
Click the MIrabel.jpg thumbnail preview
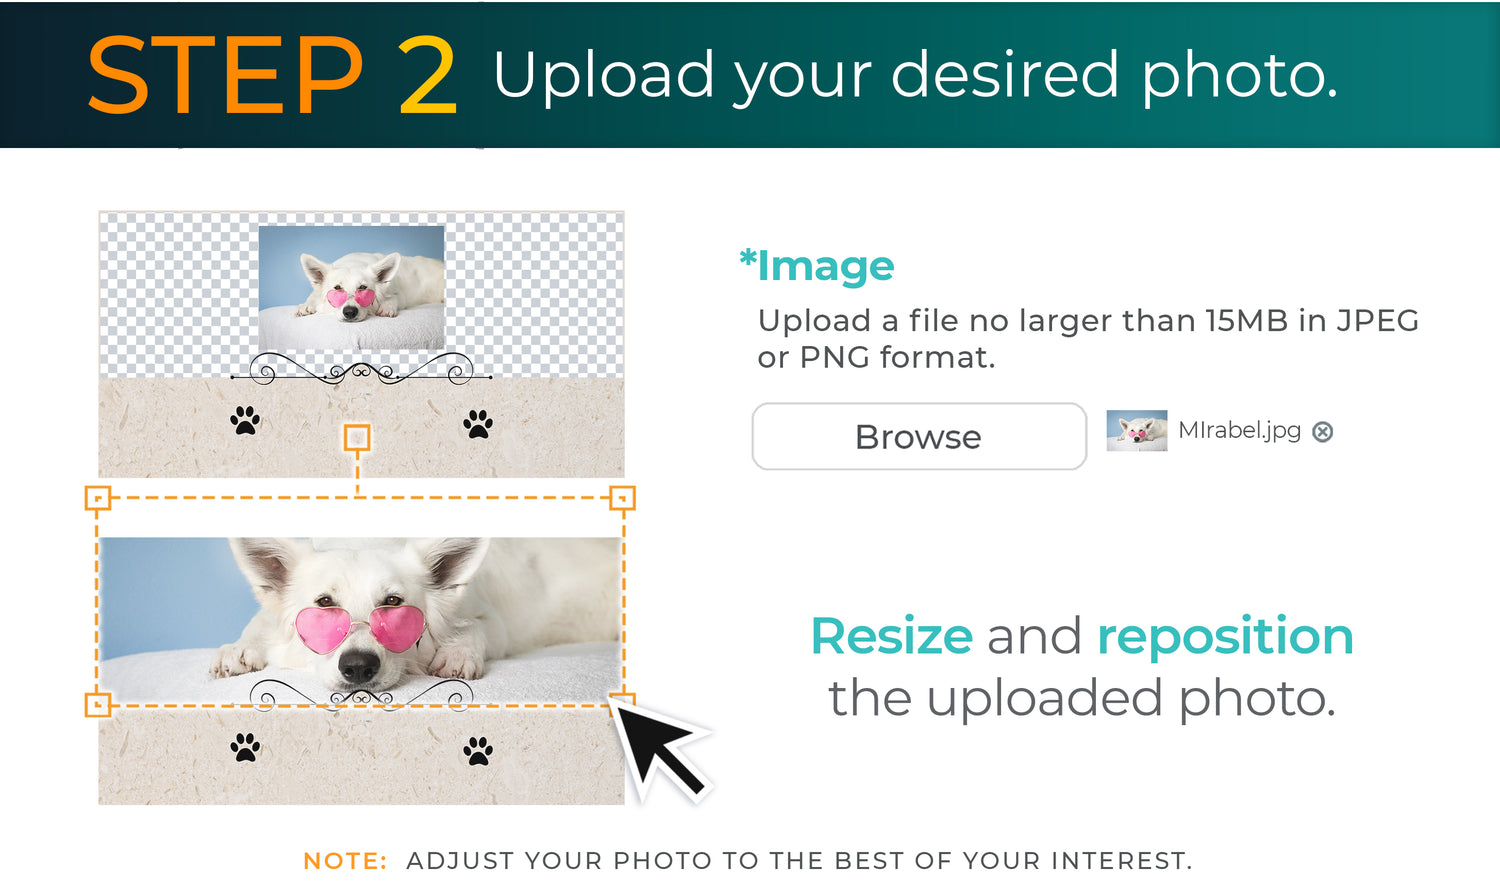[x=1136, y=430]
